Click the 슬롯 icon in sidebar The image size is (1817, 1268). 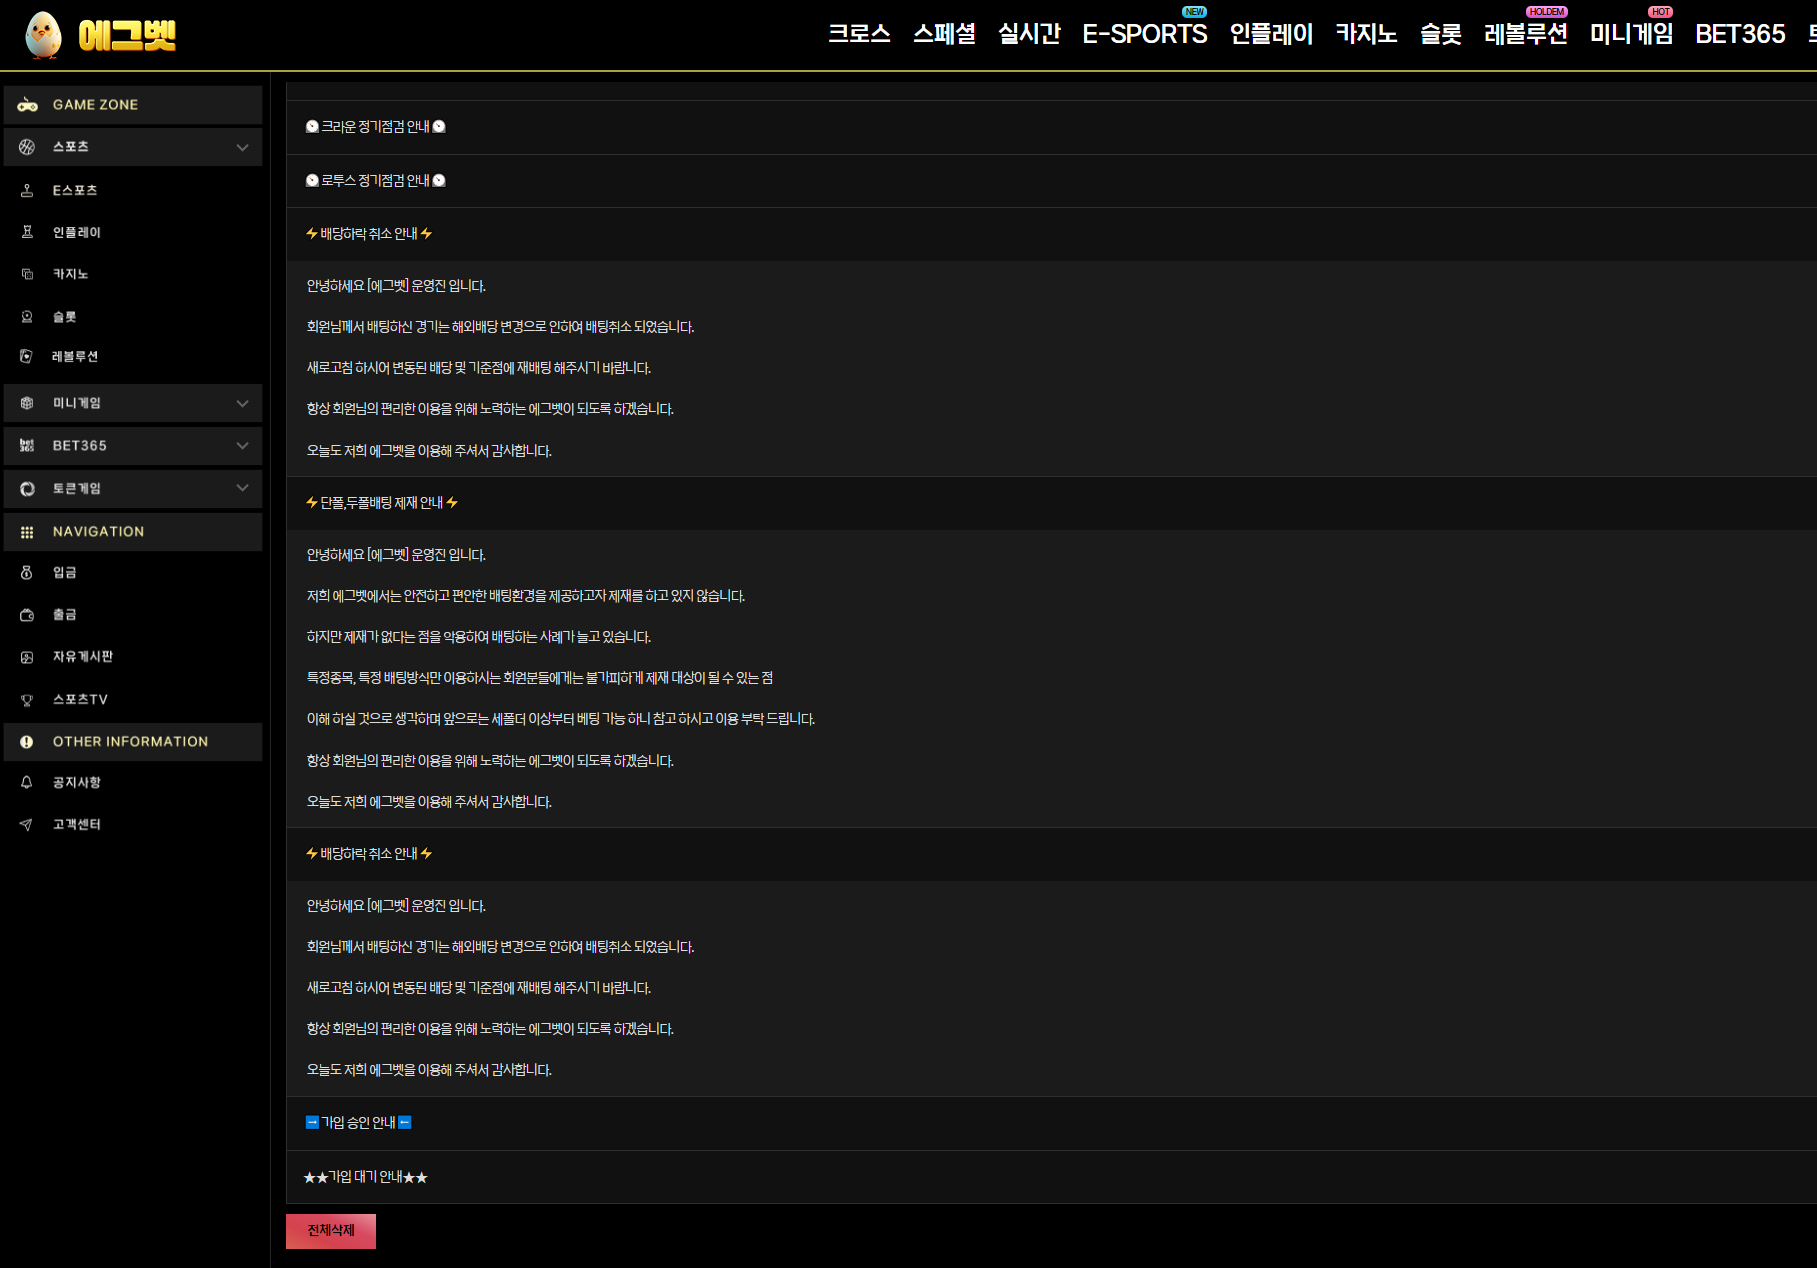click(x=27, y=317)
